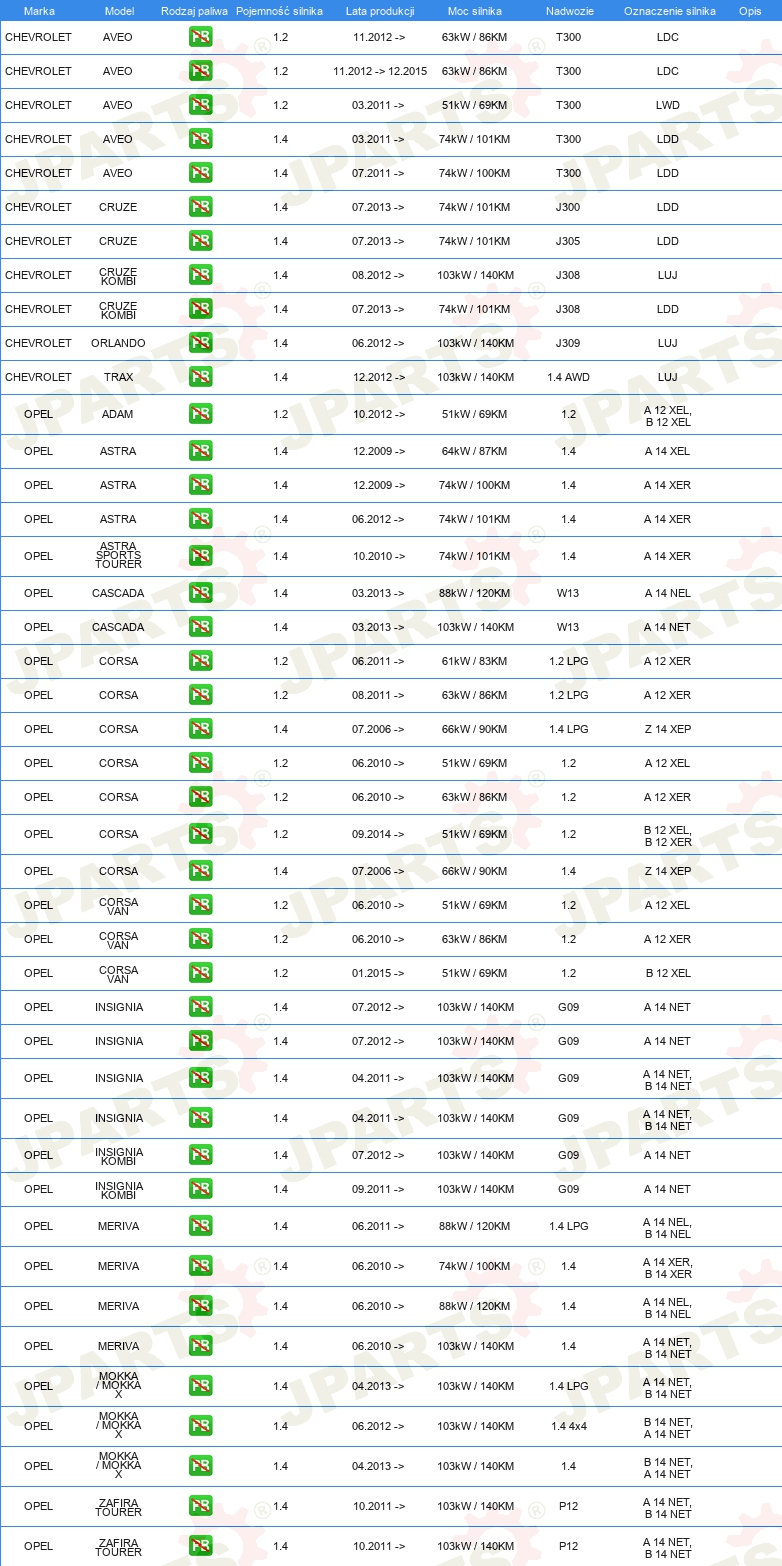
Task: Click the 09.2014 -> production date cell
Action: tap(379, 834)
